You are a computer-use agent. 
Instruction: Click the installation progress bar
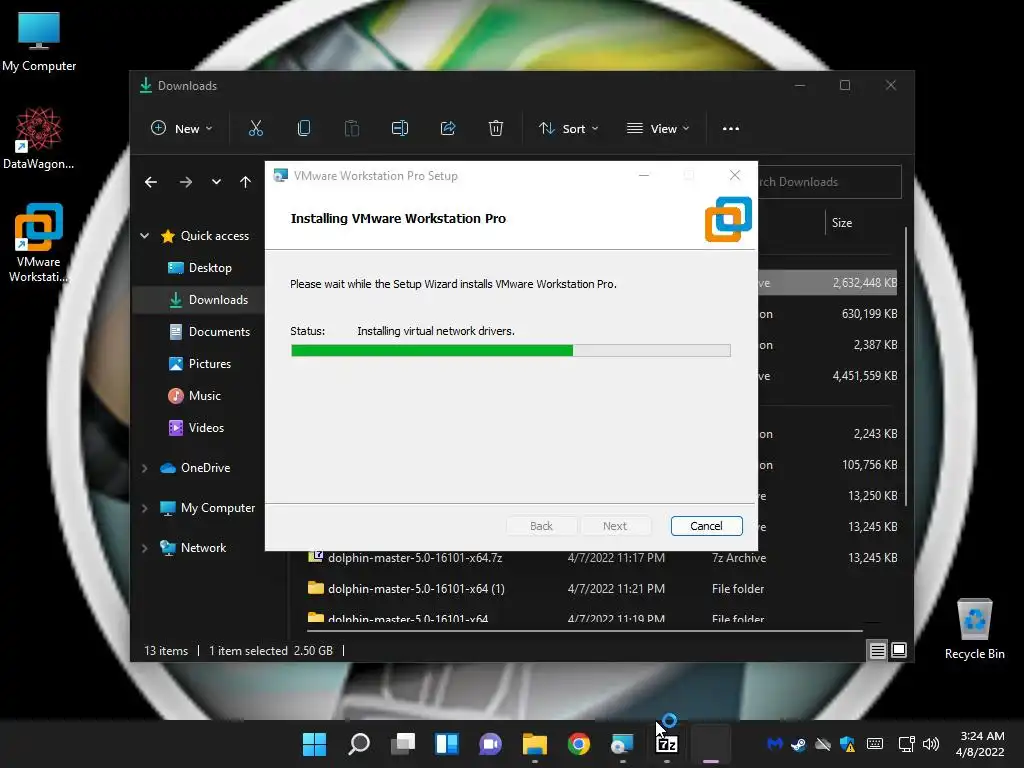tap(511, 351)
